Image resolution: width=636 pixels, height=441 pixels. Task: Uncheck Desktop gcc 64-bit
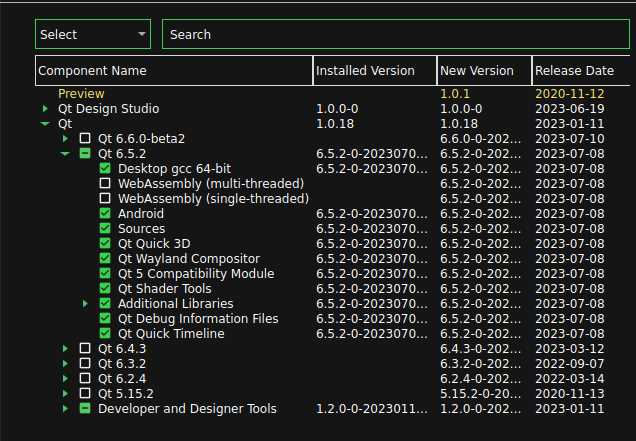[x=105, y=168]
